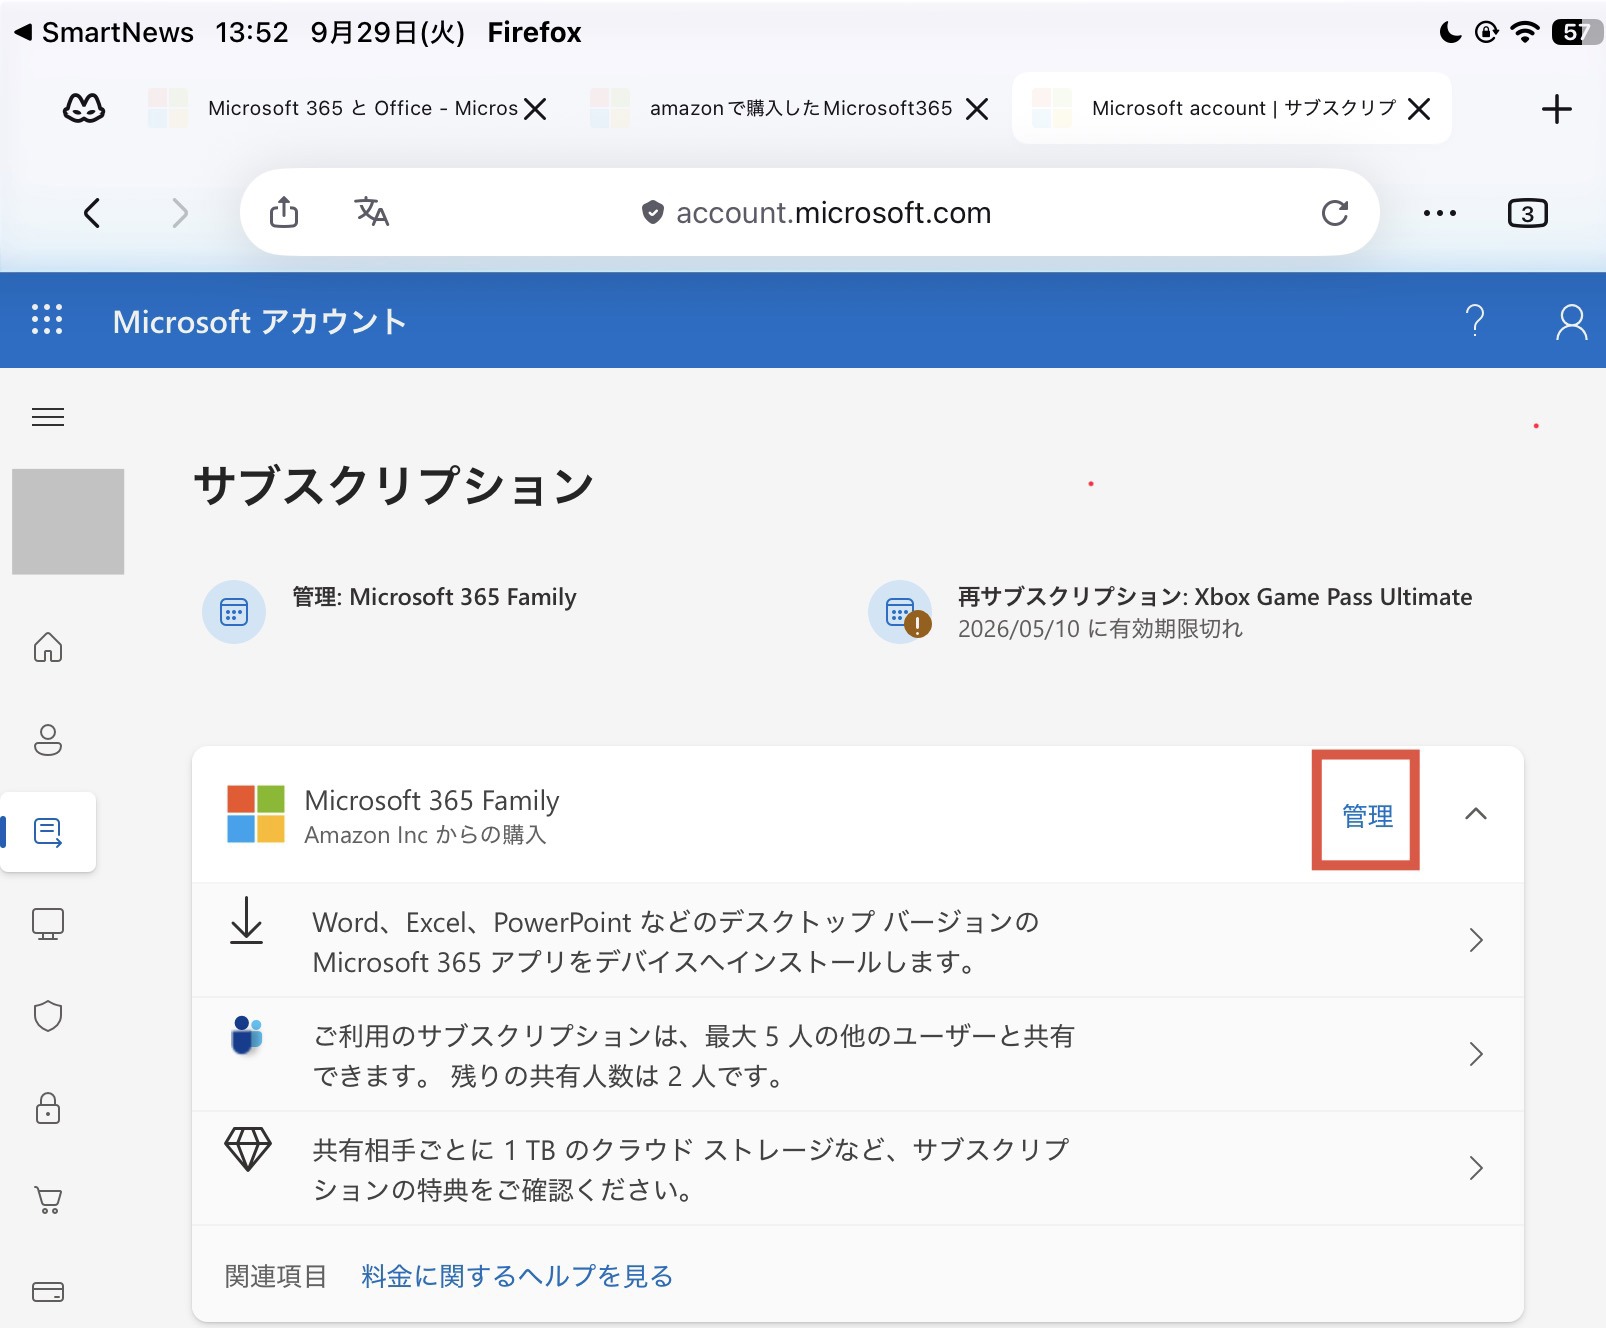Open the devices monitor sidebar icon

48,923
